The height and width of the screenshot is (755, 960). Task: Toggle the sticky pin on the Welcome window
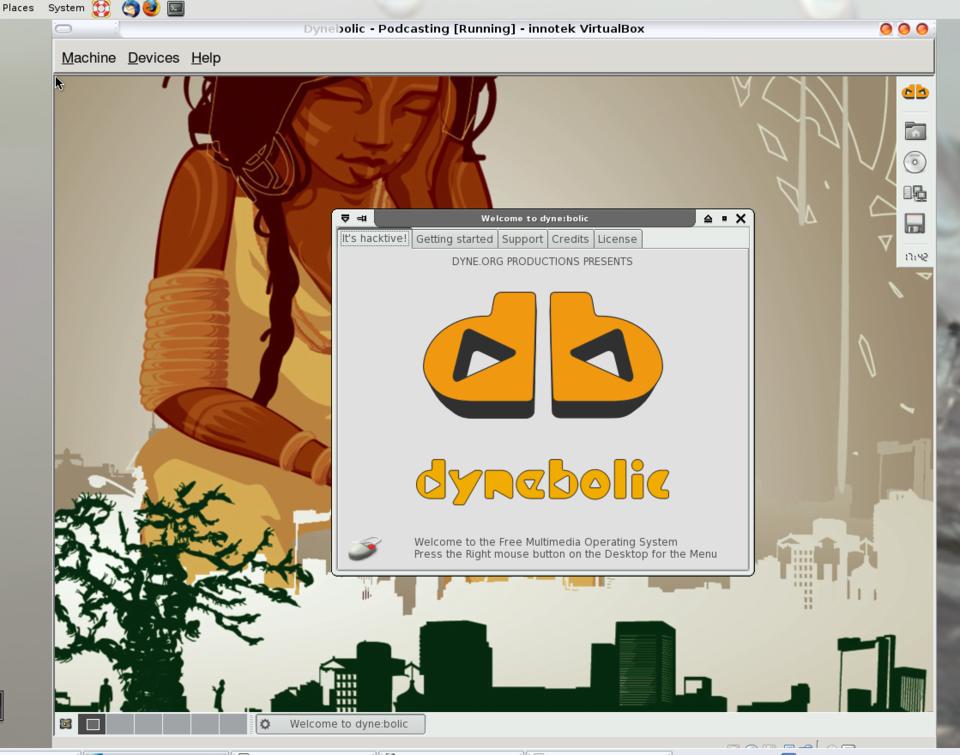tap(362, 218)
